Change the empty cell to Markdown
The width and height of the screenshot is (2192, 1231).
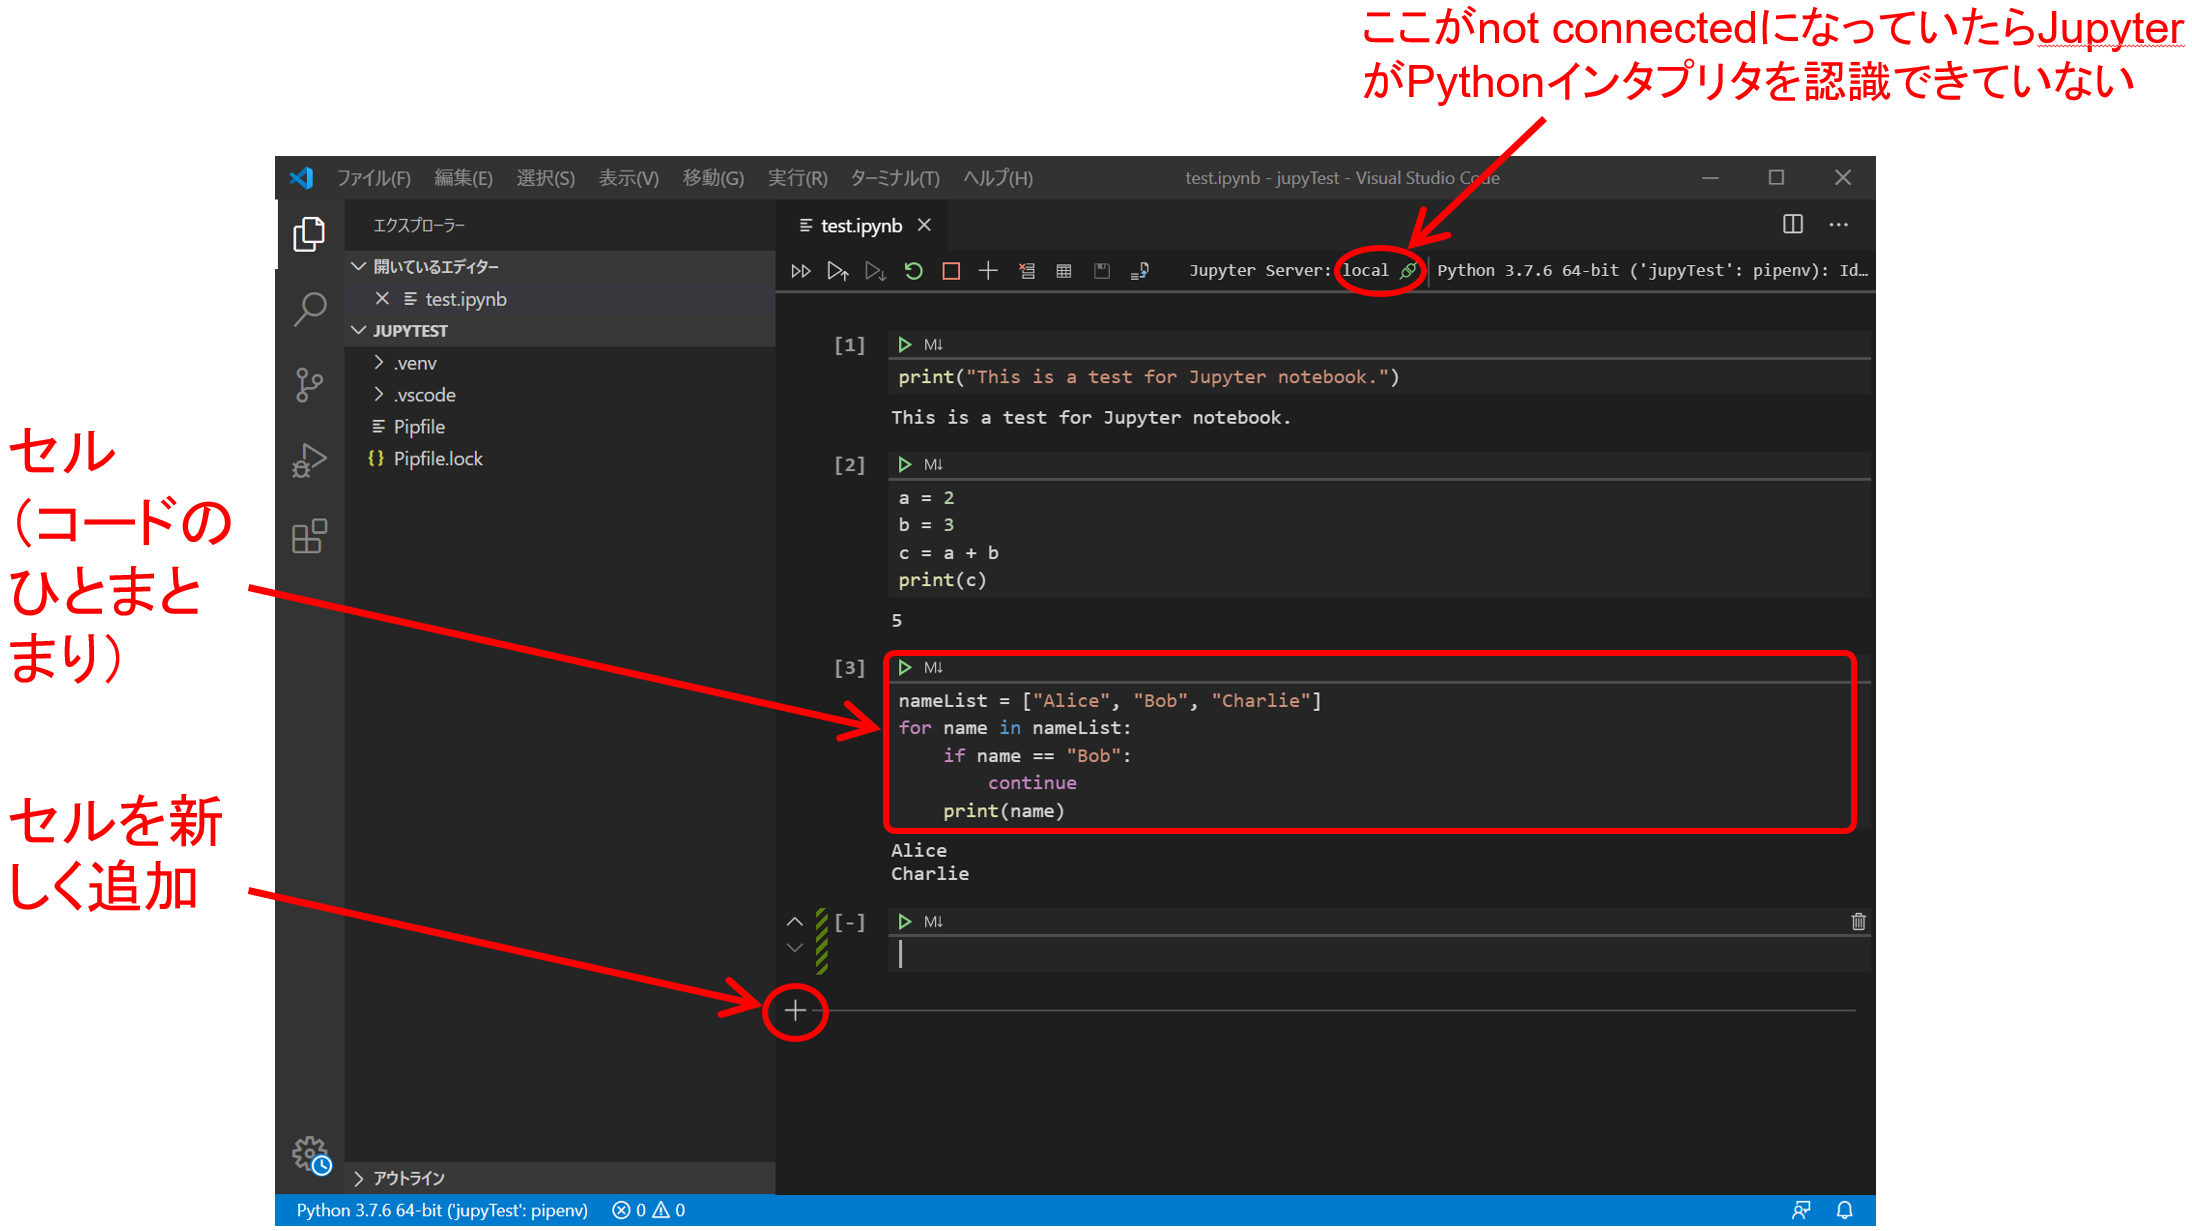933,922
